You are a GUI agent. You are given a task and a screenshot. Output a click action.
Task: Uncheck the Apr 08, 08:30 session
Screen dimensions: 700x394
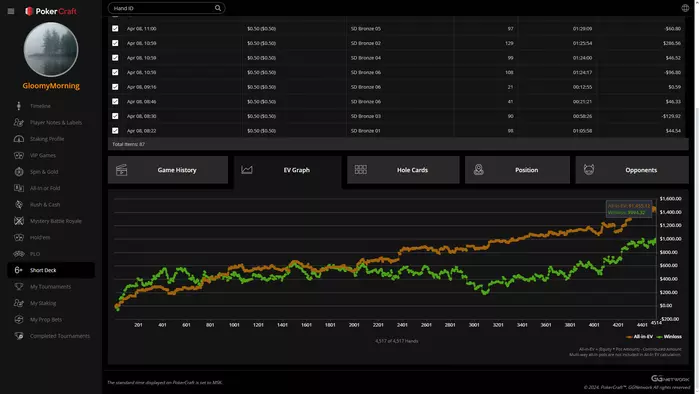[115, 116]
